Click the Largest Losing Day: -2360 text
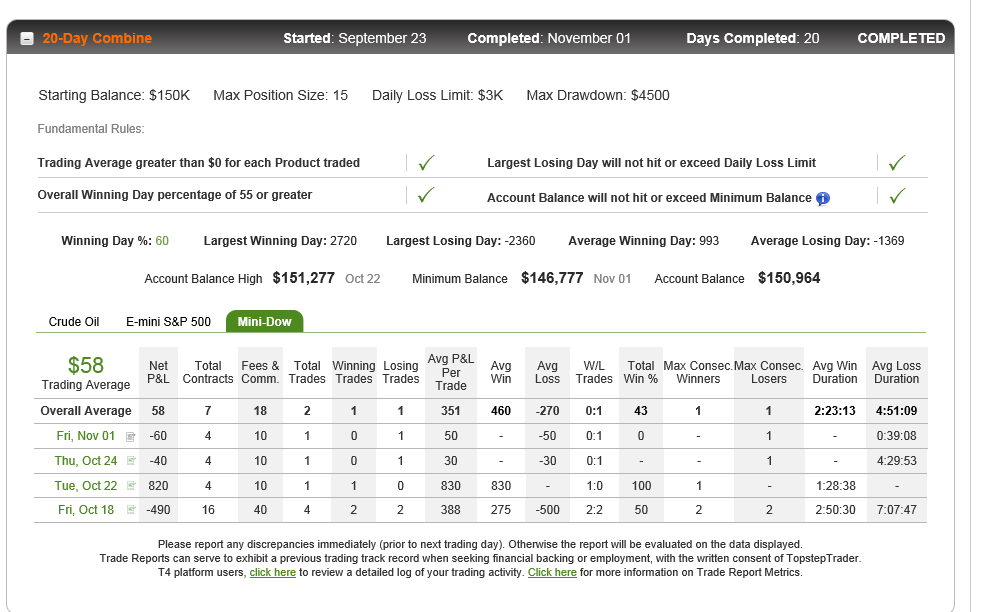Image resolution: width=985 pixels, height=612 pixels. 460,241
